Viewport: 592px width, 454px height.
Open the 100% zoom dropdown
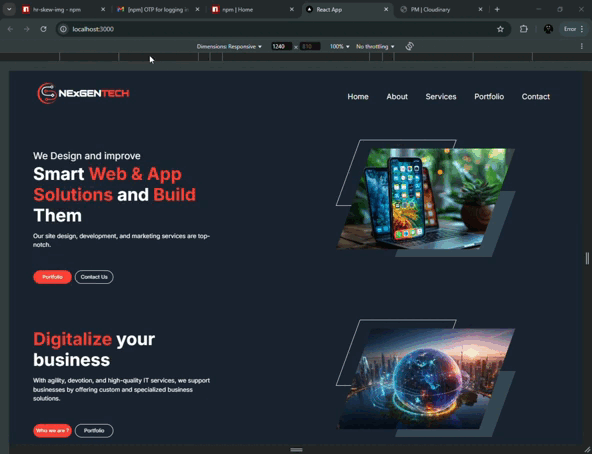339,46
